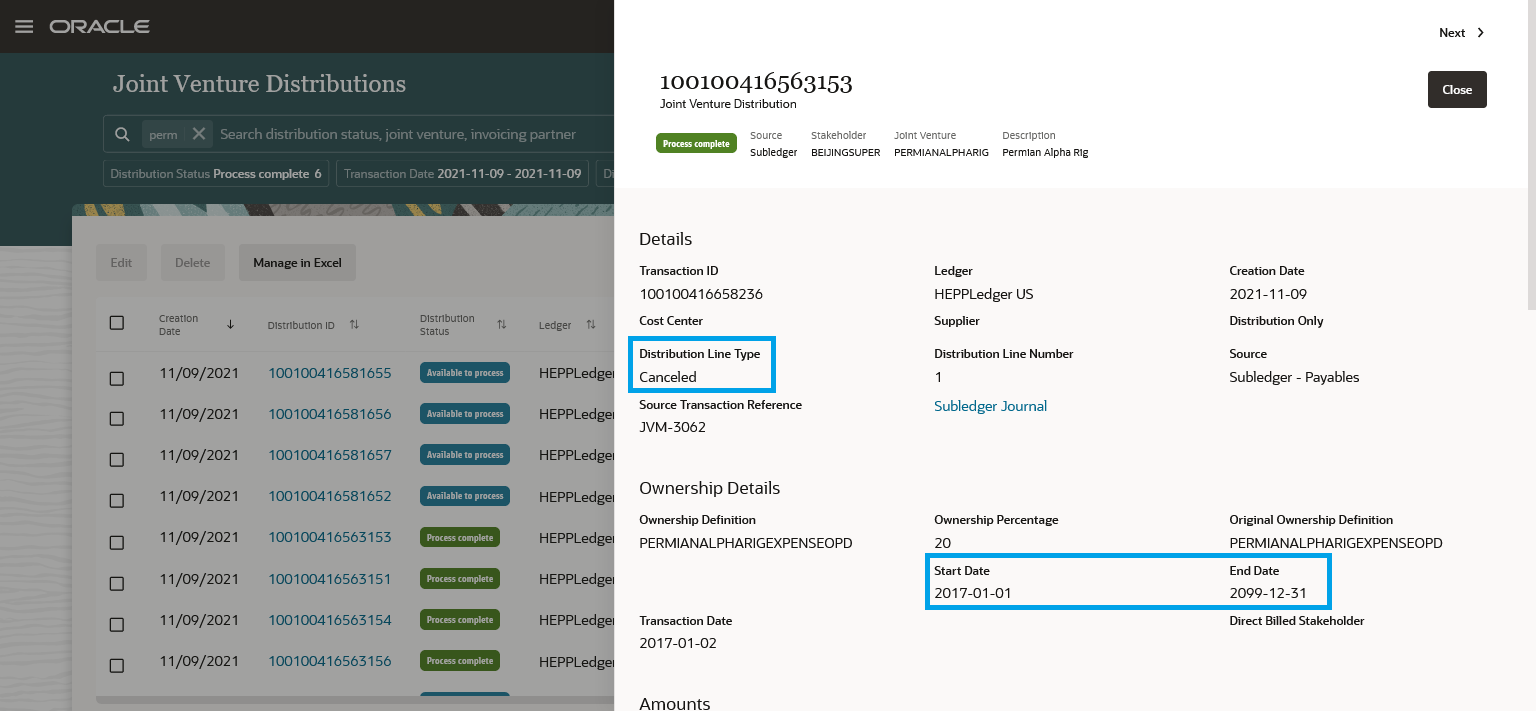This screenshot has height=711, width=1536.
Task: Check the row for distribution 100100416581655
Action: [x=117, y=378]
